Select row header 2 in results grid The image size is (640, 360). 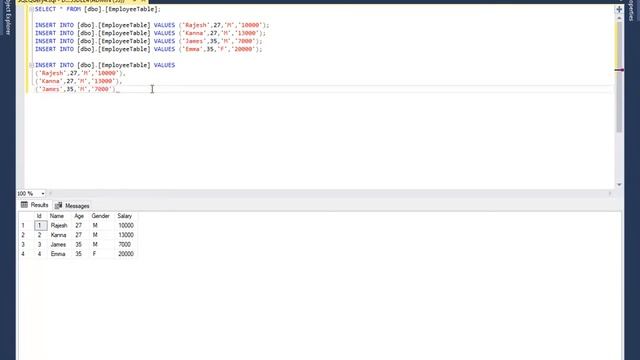point(25,235)
